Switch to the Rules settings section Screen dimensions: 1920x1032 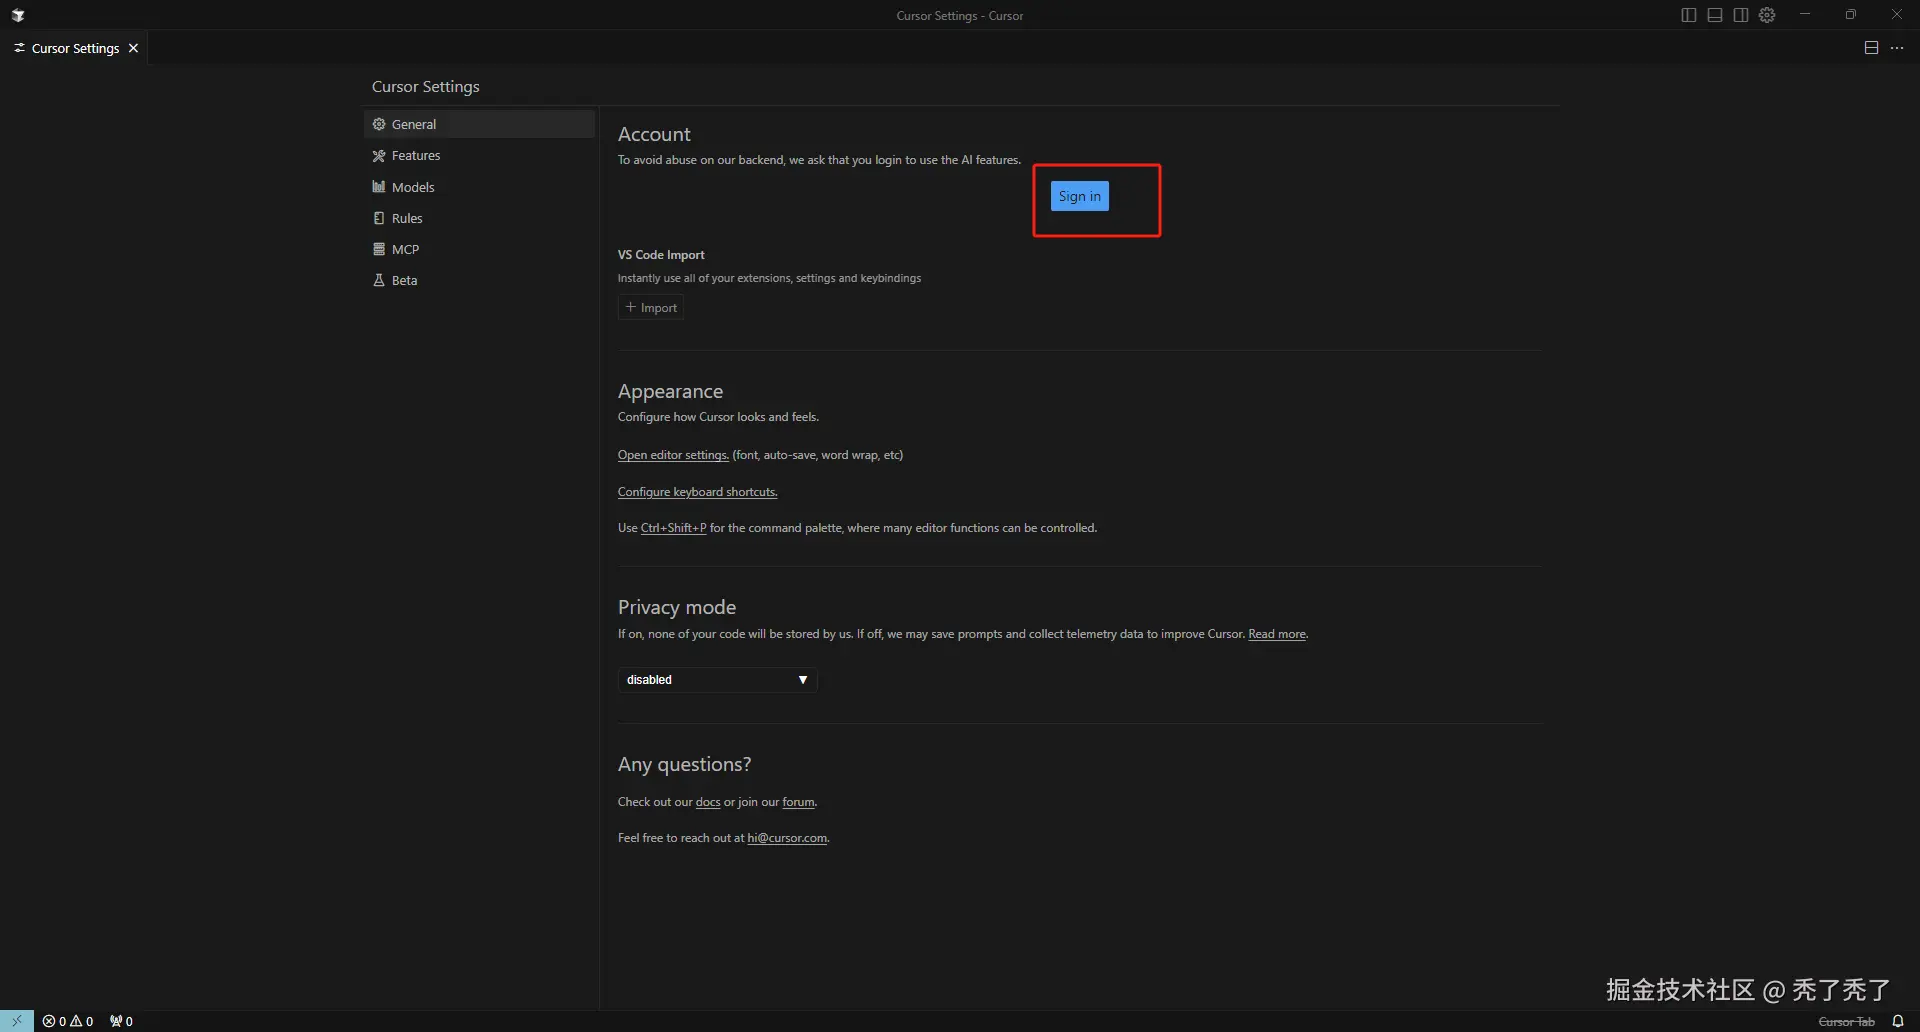[479, 218]
